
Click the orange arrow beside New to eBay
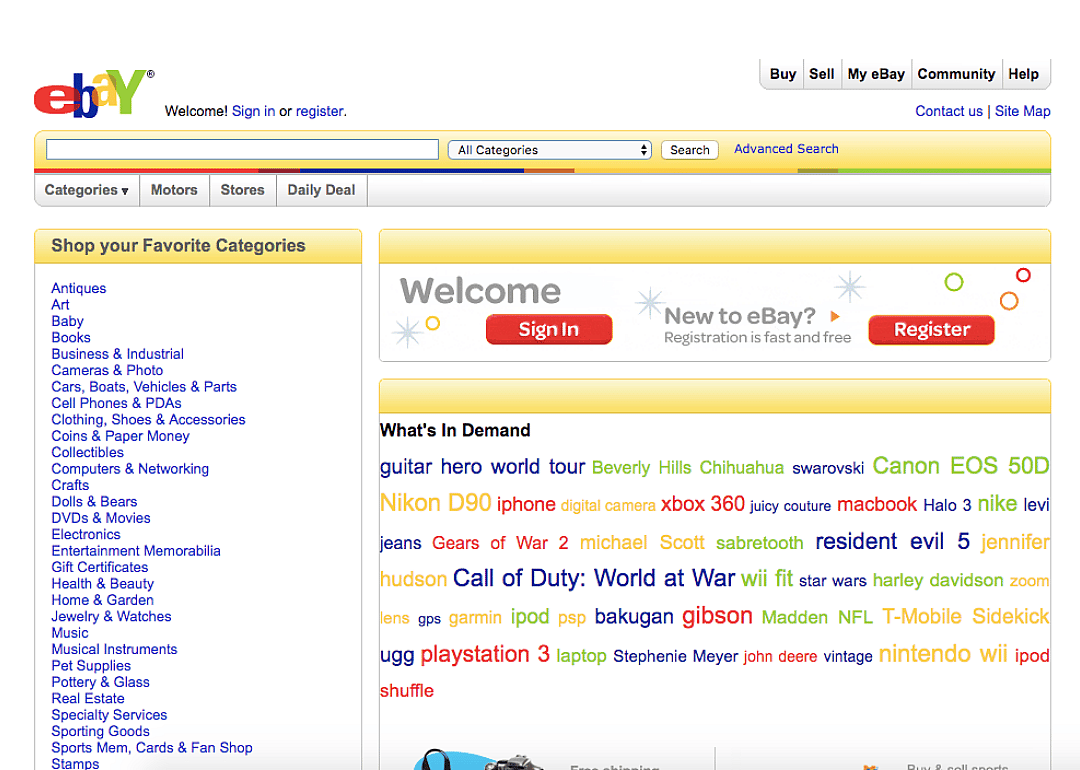tap(835, 316)
